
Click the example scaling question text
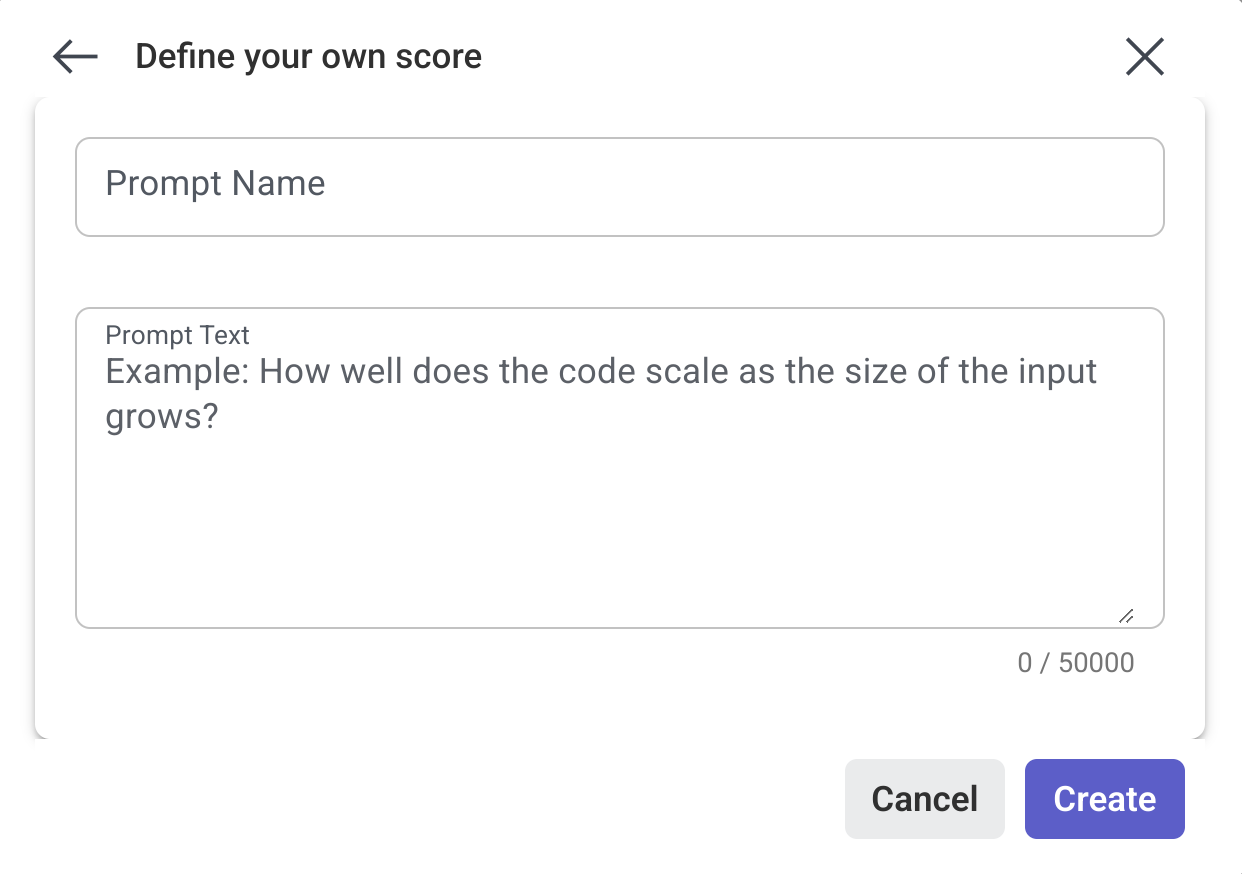[x=600, y=392]
